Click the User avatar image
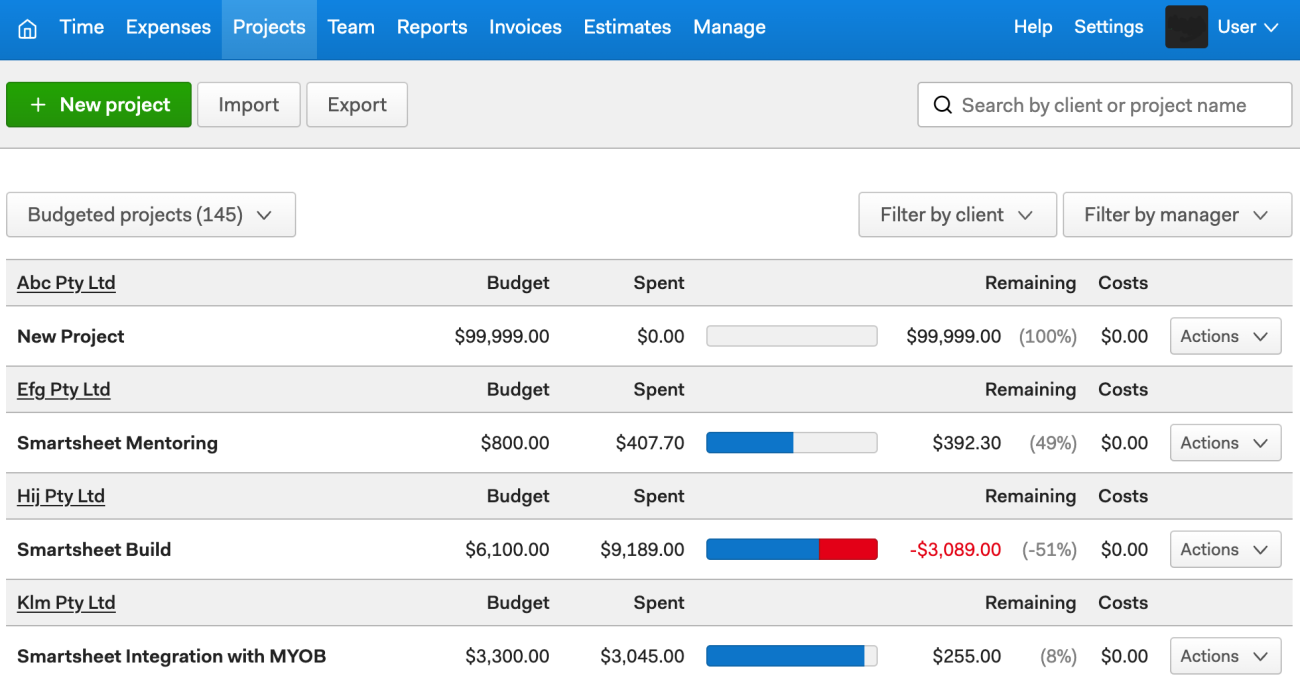The image size is (1300, 684). [x=1186, y=27]
